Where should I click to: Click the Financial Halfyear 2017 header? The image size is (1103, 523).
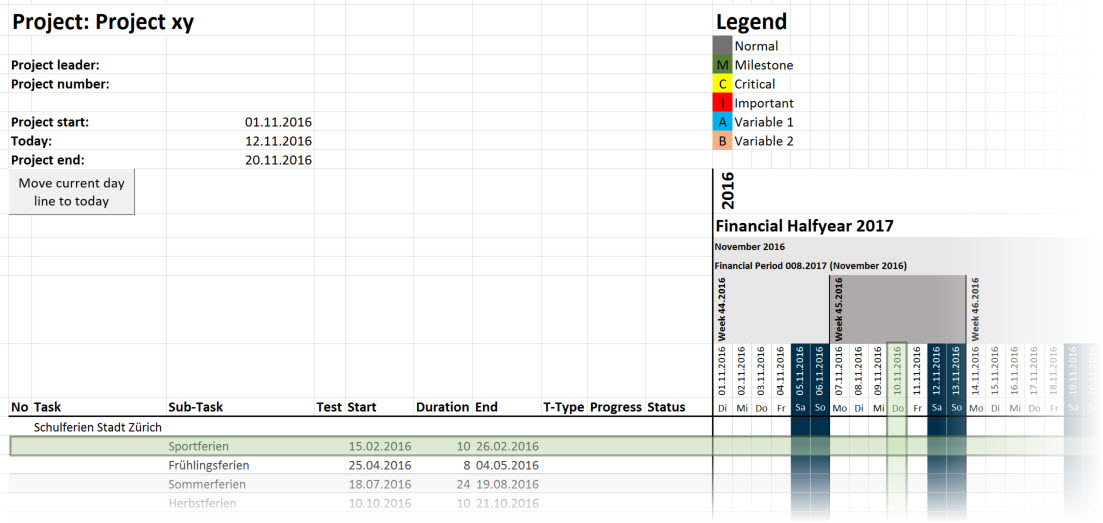coord(804,227)
